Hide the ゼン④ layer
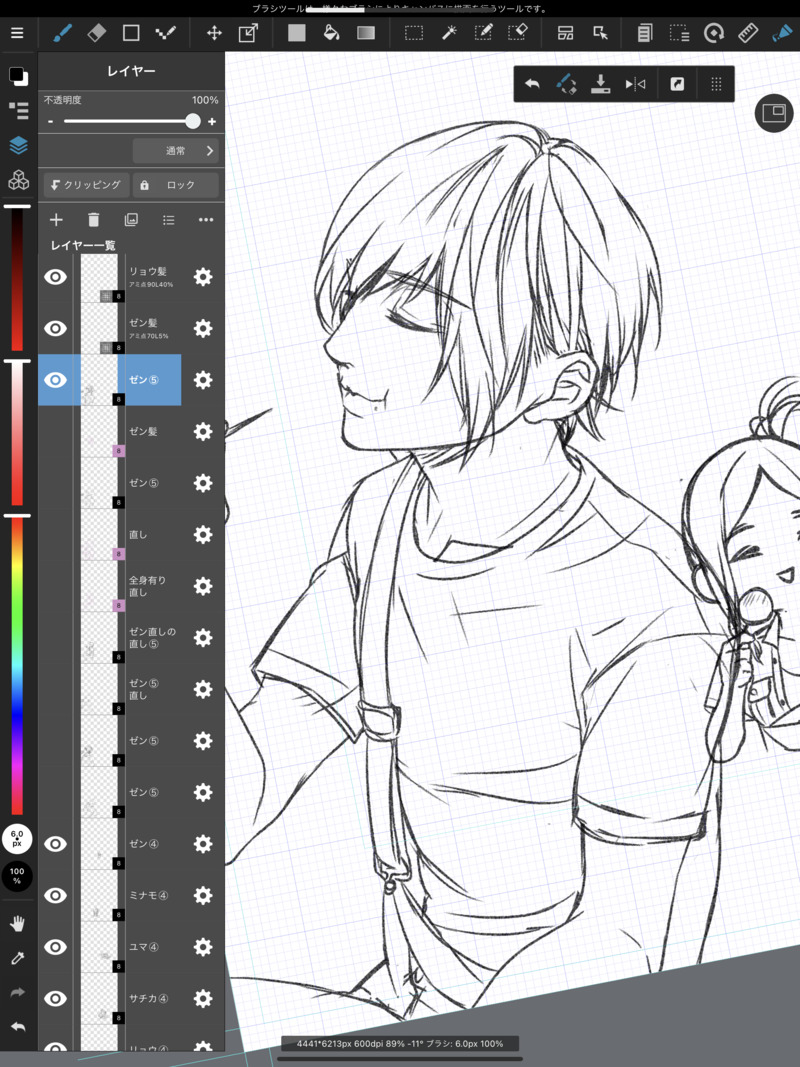The width and height of the screenshot is (800, 1067). [x=55, y=844]
